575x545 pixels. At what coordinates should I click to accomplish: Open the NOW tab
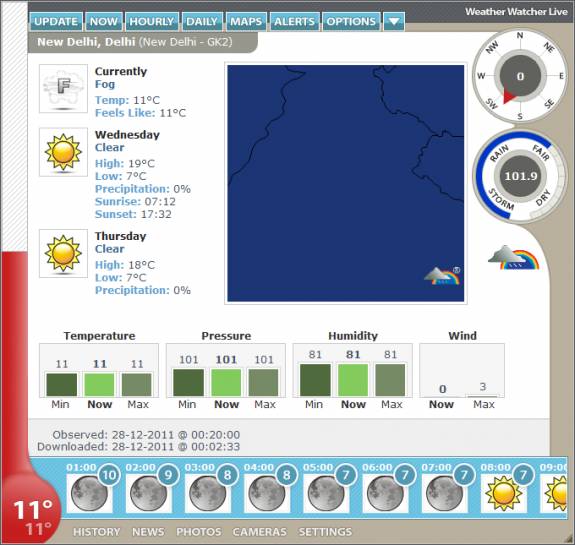coord(104,22)
